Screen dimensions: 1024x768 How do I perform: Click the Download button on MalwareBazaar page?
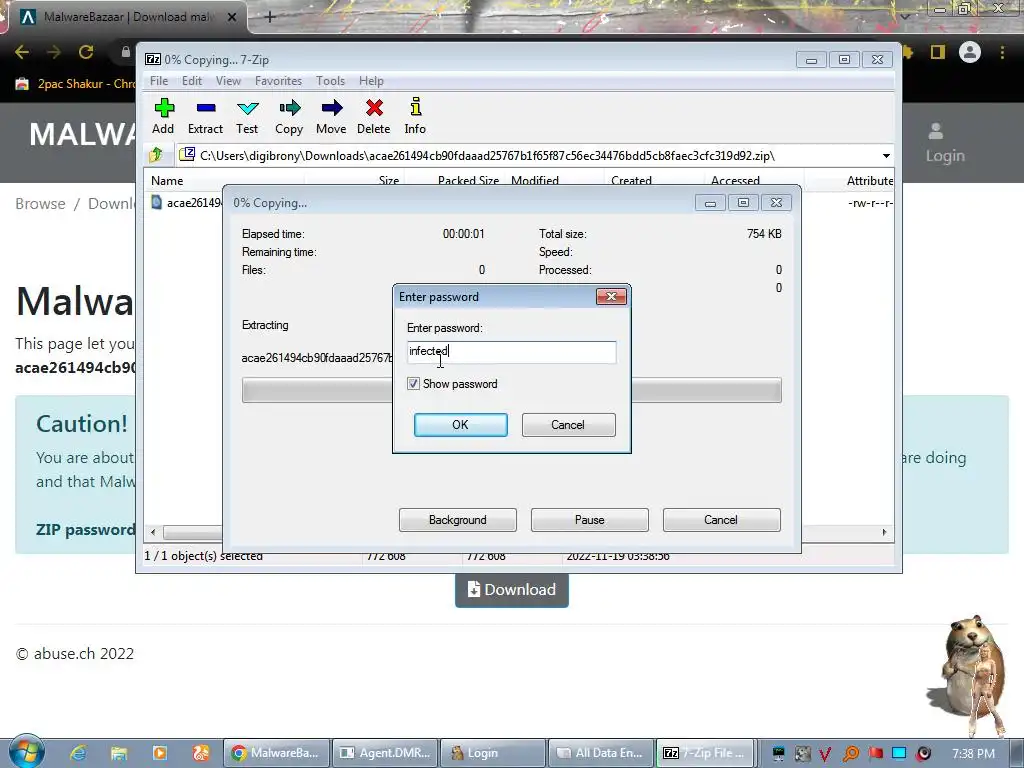[511, 590]
